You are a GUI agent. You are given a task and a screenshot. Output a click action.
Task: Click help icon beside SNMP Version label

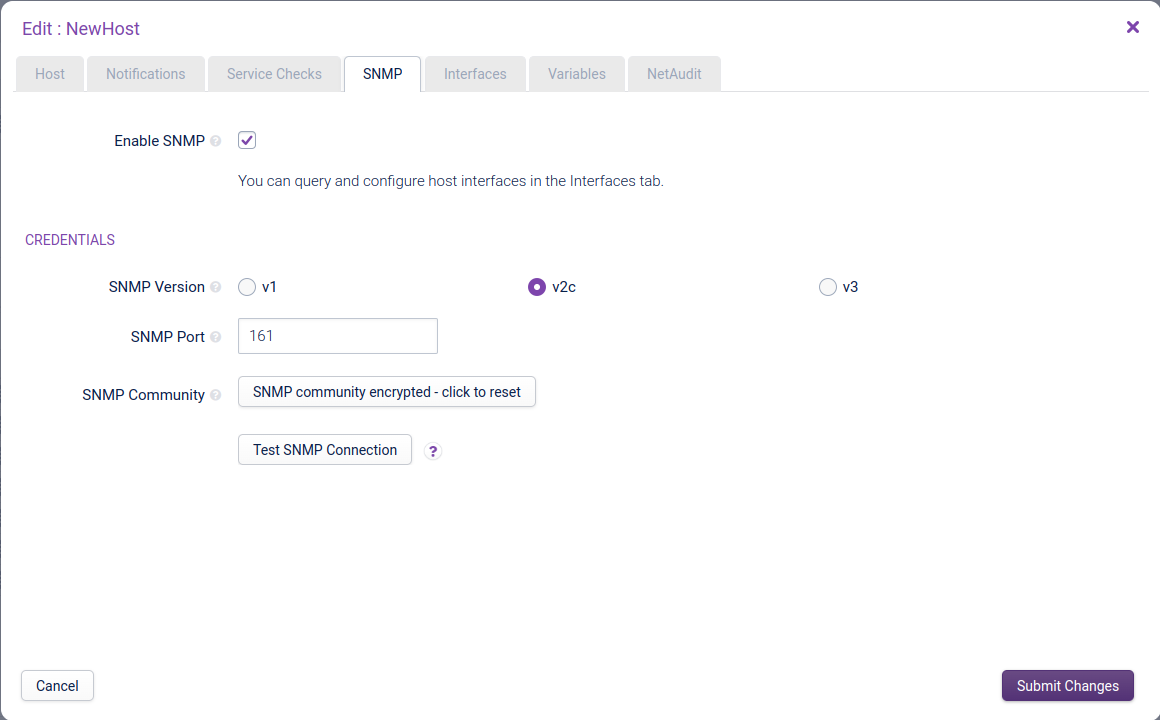(216, 287)
